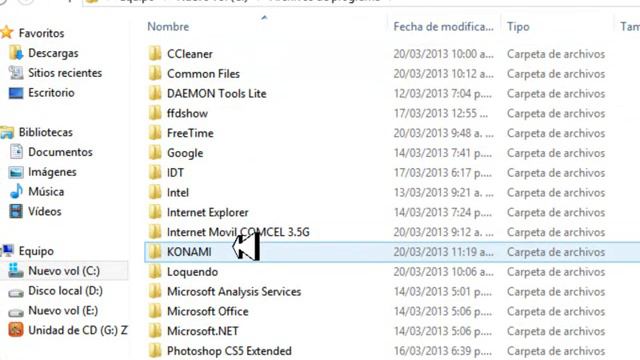Viewport: 640px width, 360px height.
Task: Click the Microsoft.NET folder icon
Action: tap(155, 331)
